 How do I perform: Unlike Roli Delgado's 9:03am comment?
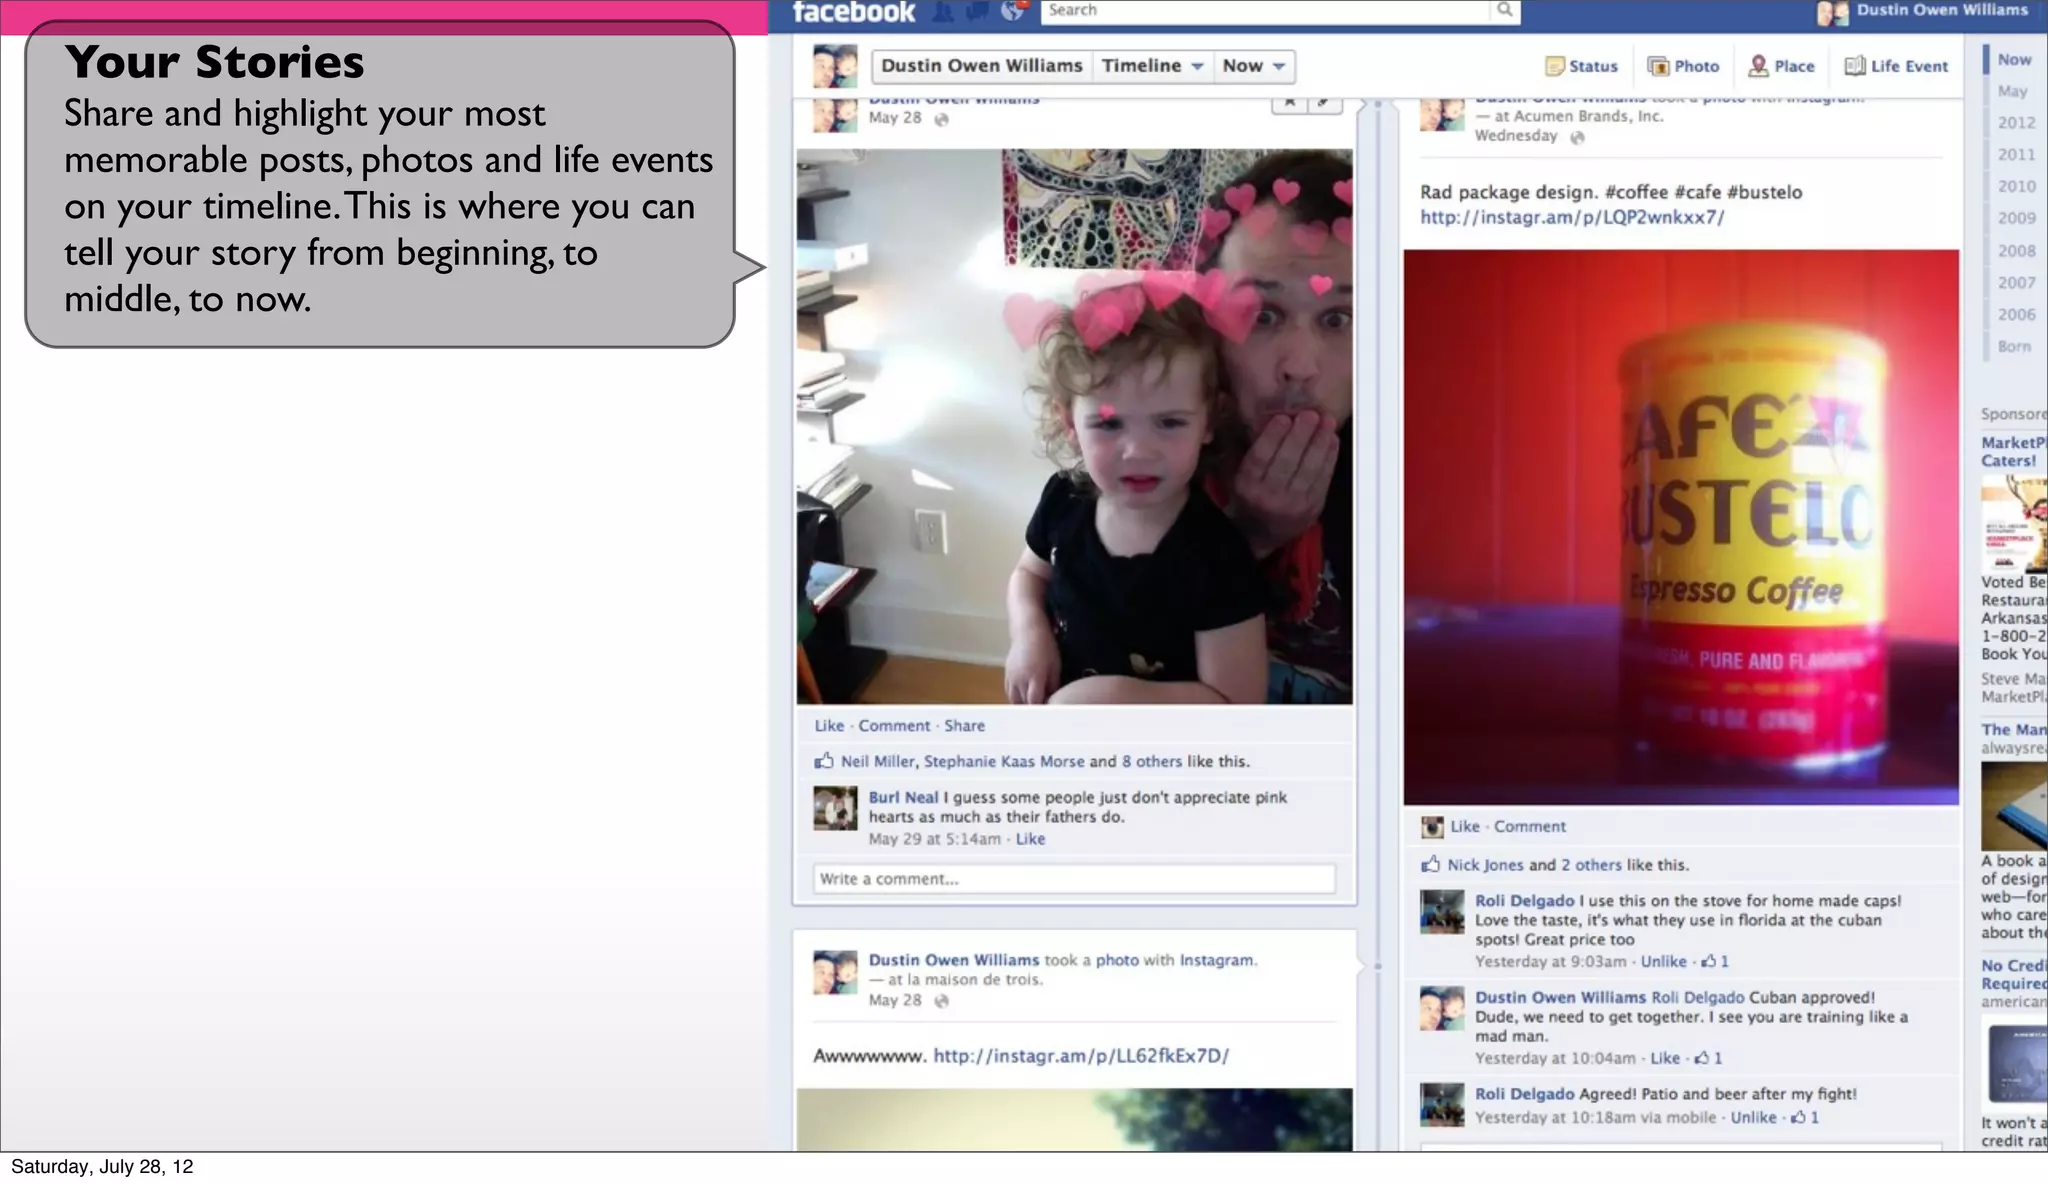coord(1663,961)
